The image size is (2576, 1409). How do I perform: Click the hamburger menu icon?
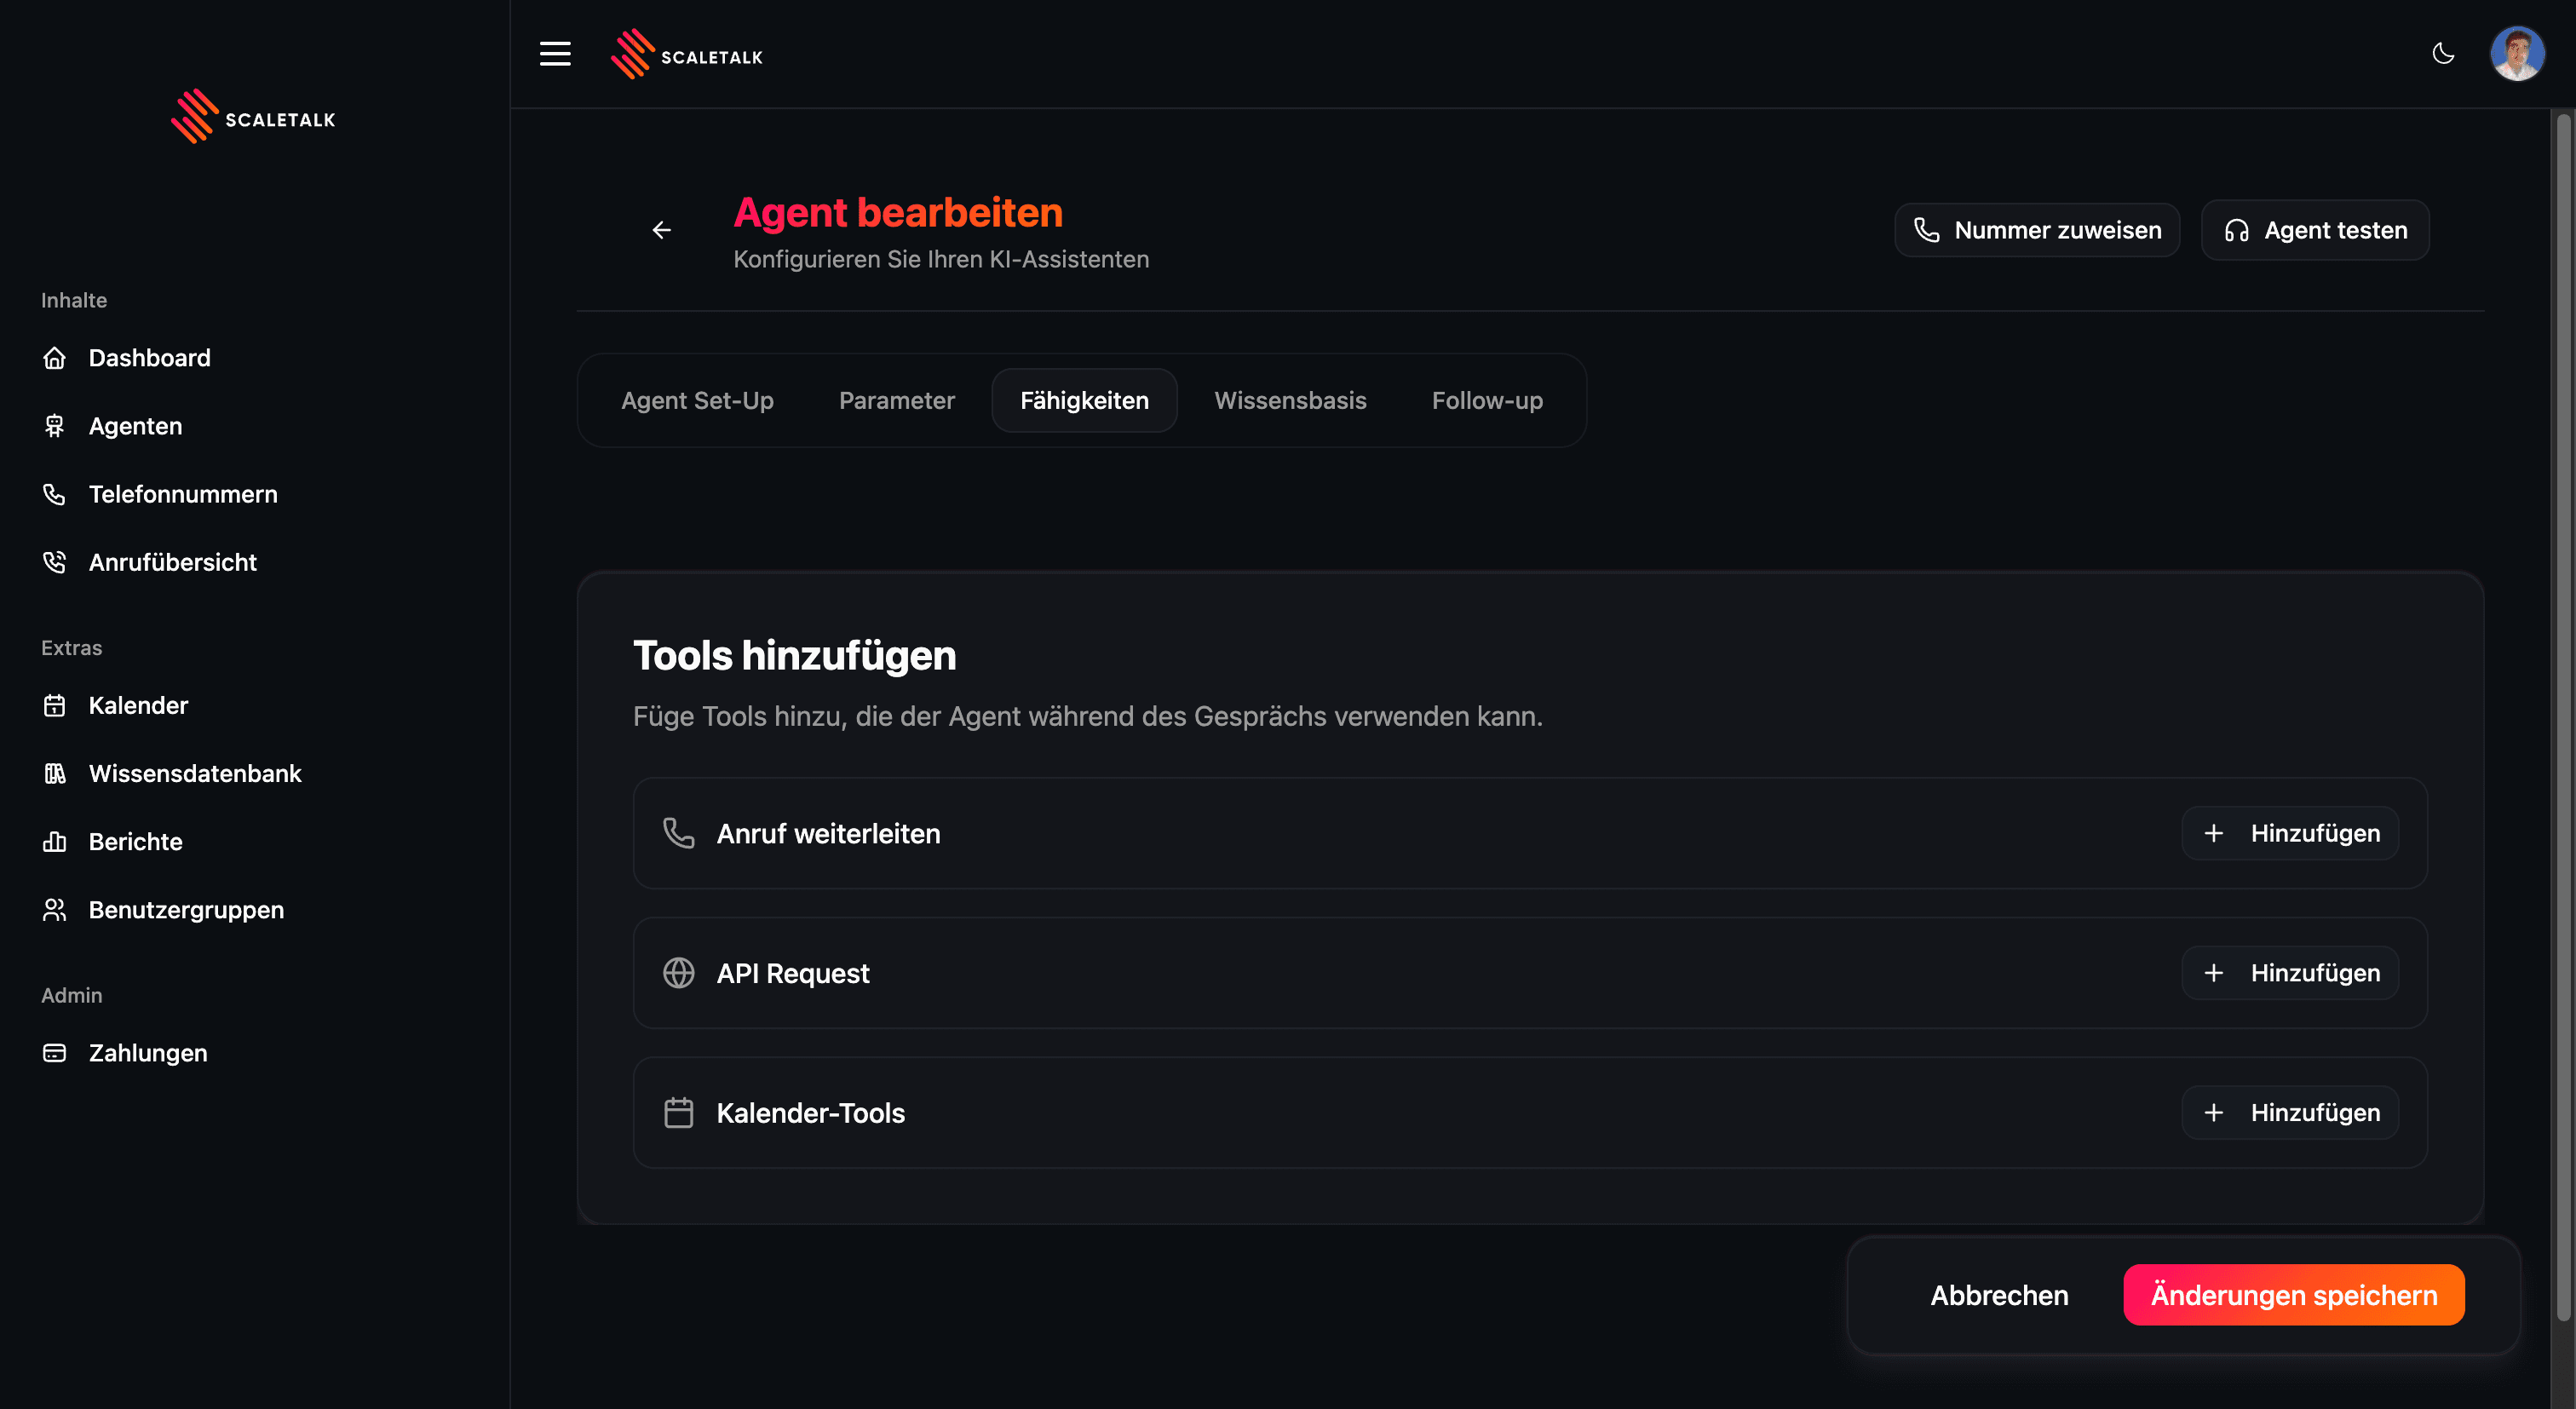click(x=555, y=54)
